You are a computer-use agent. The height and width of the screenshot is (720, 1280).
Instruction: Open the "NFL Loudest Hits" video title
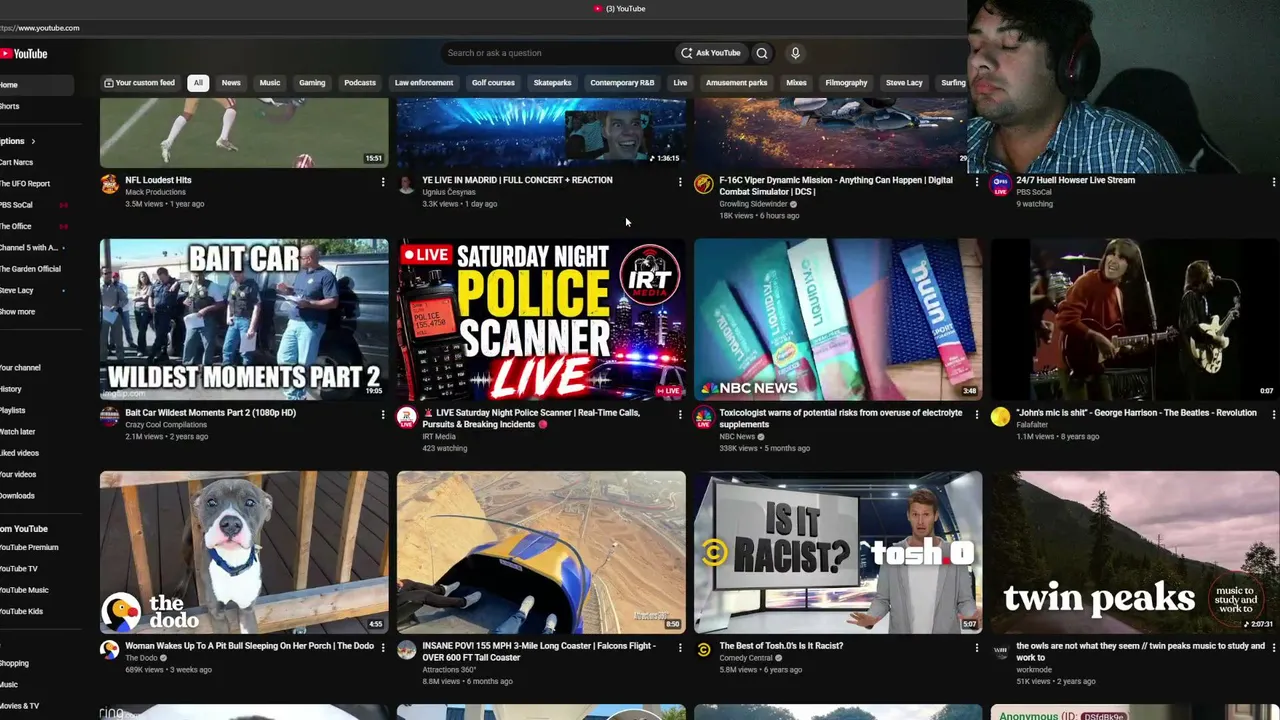click(x=158, y=180)
